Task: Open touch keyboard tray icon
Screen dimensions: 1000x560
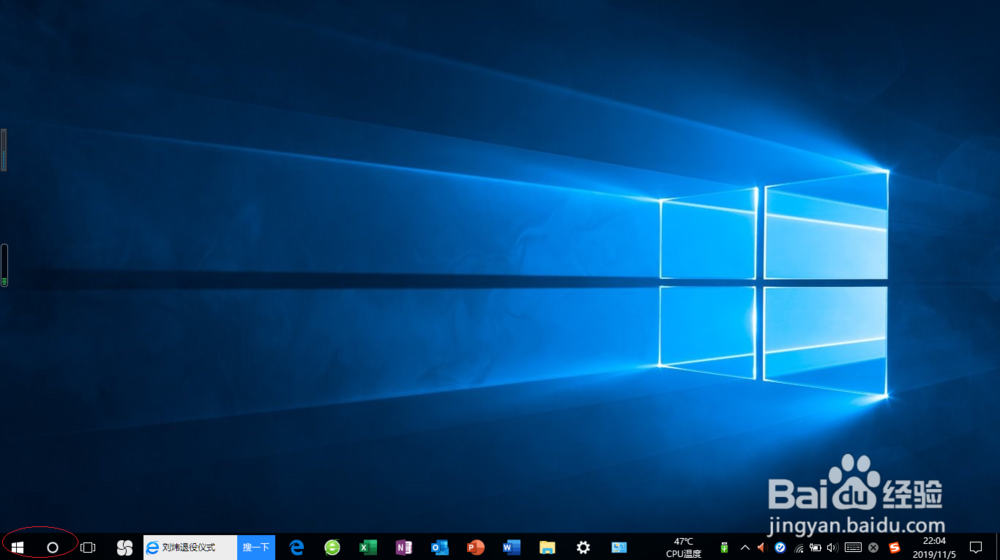Action: coord(853,547)
